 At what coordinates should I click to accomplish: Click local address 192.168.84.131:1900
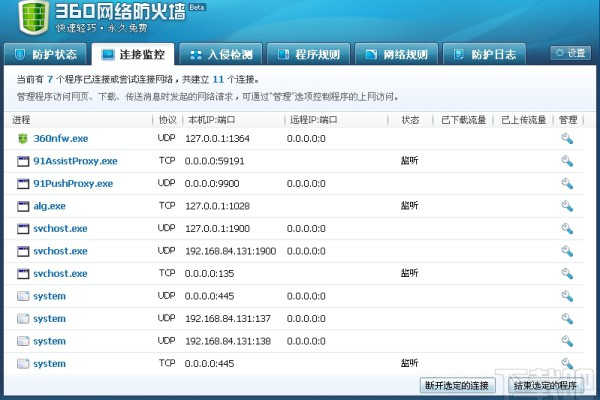[x=231, y=251]
